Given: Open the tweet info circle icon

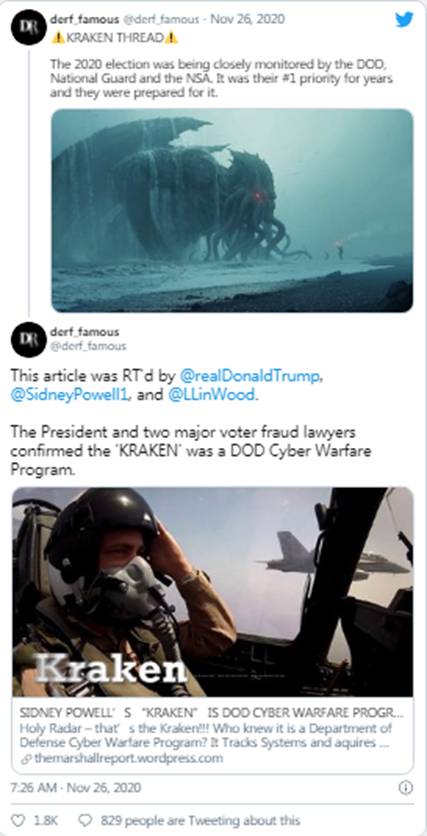Looking at the screenshot, I should coord(406,787).
